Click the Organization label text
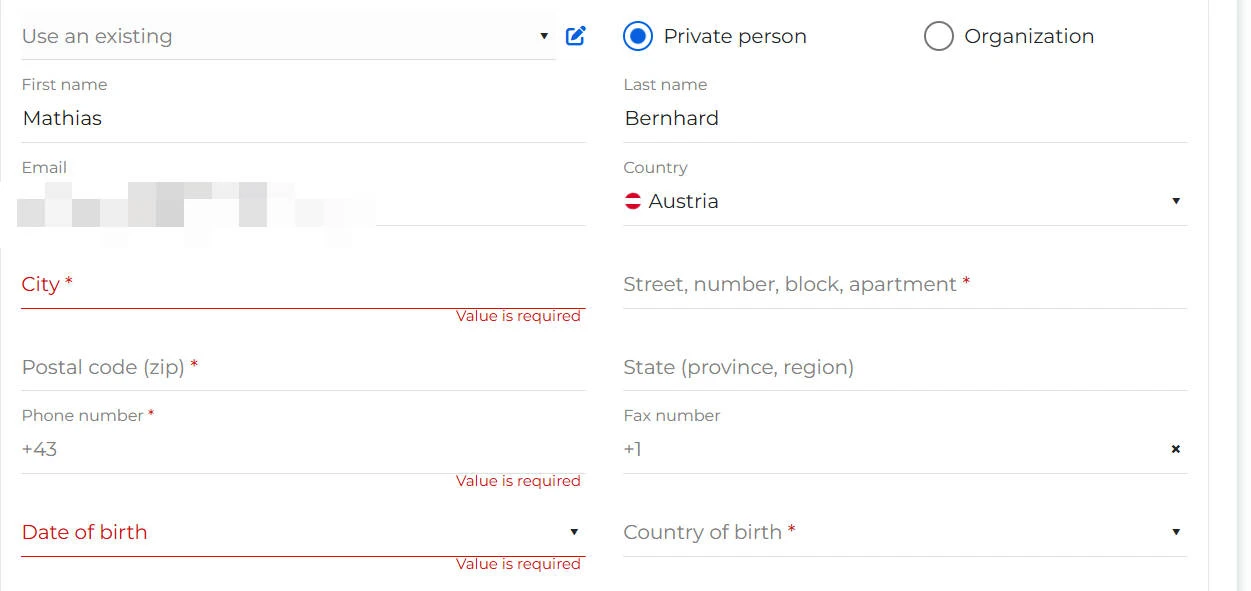This screenshot has width=1251, height=591. click(1029, 36)
